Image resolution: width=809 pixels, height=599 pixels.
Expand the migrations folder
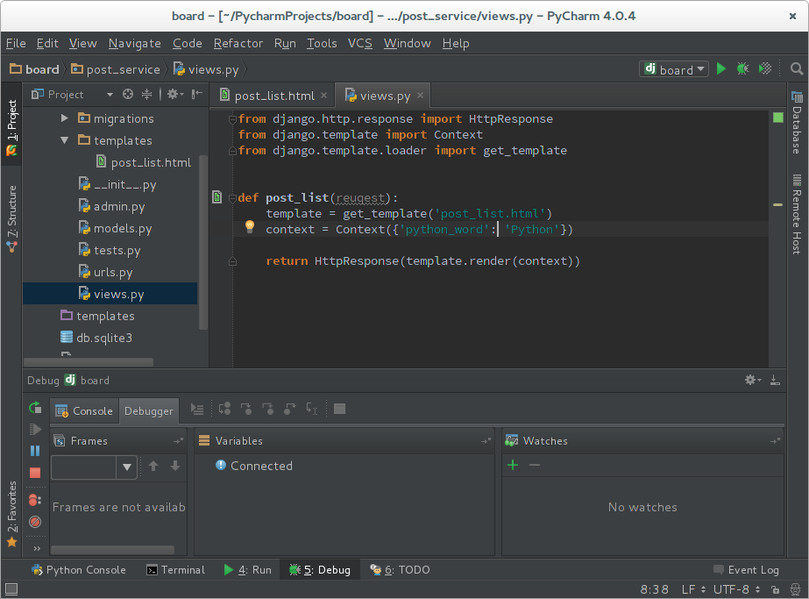click(64, 118)
